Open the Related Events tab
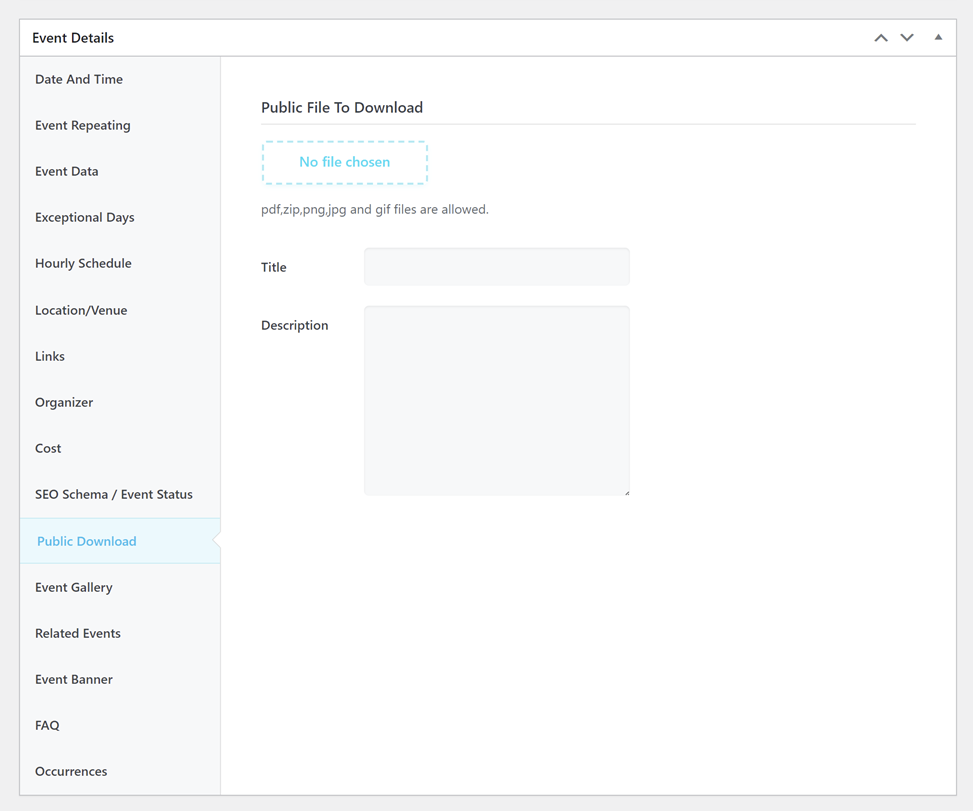Screen dimensions: 973x811 point(78,633)
